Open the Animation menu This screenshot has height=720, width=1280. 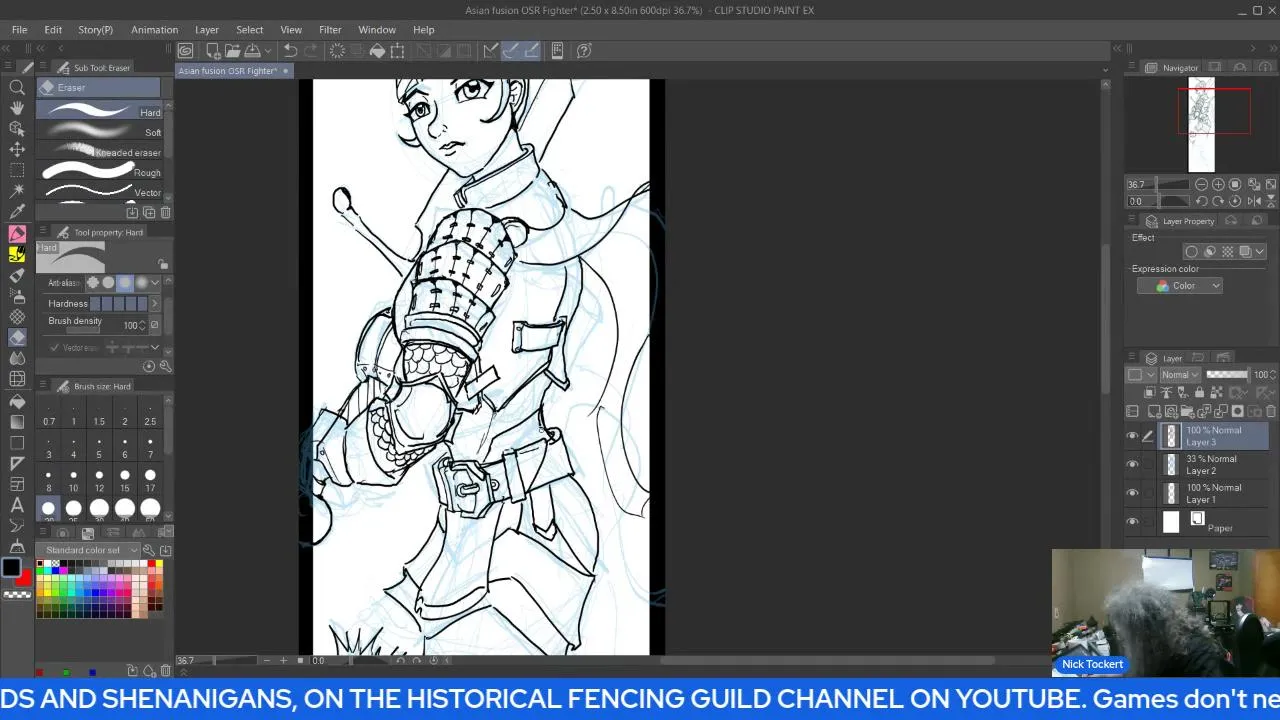(154, 30)
